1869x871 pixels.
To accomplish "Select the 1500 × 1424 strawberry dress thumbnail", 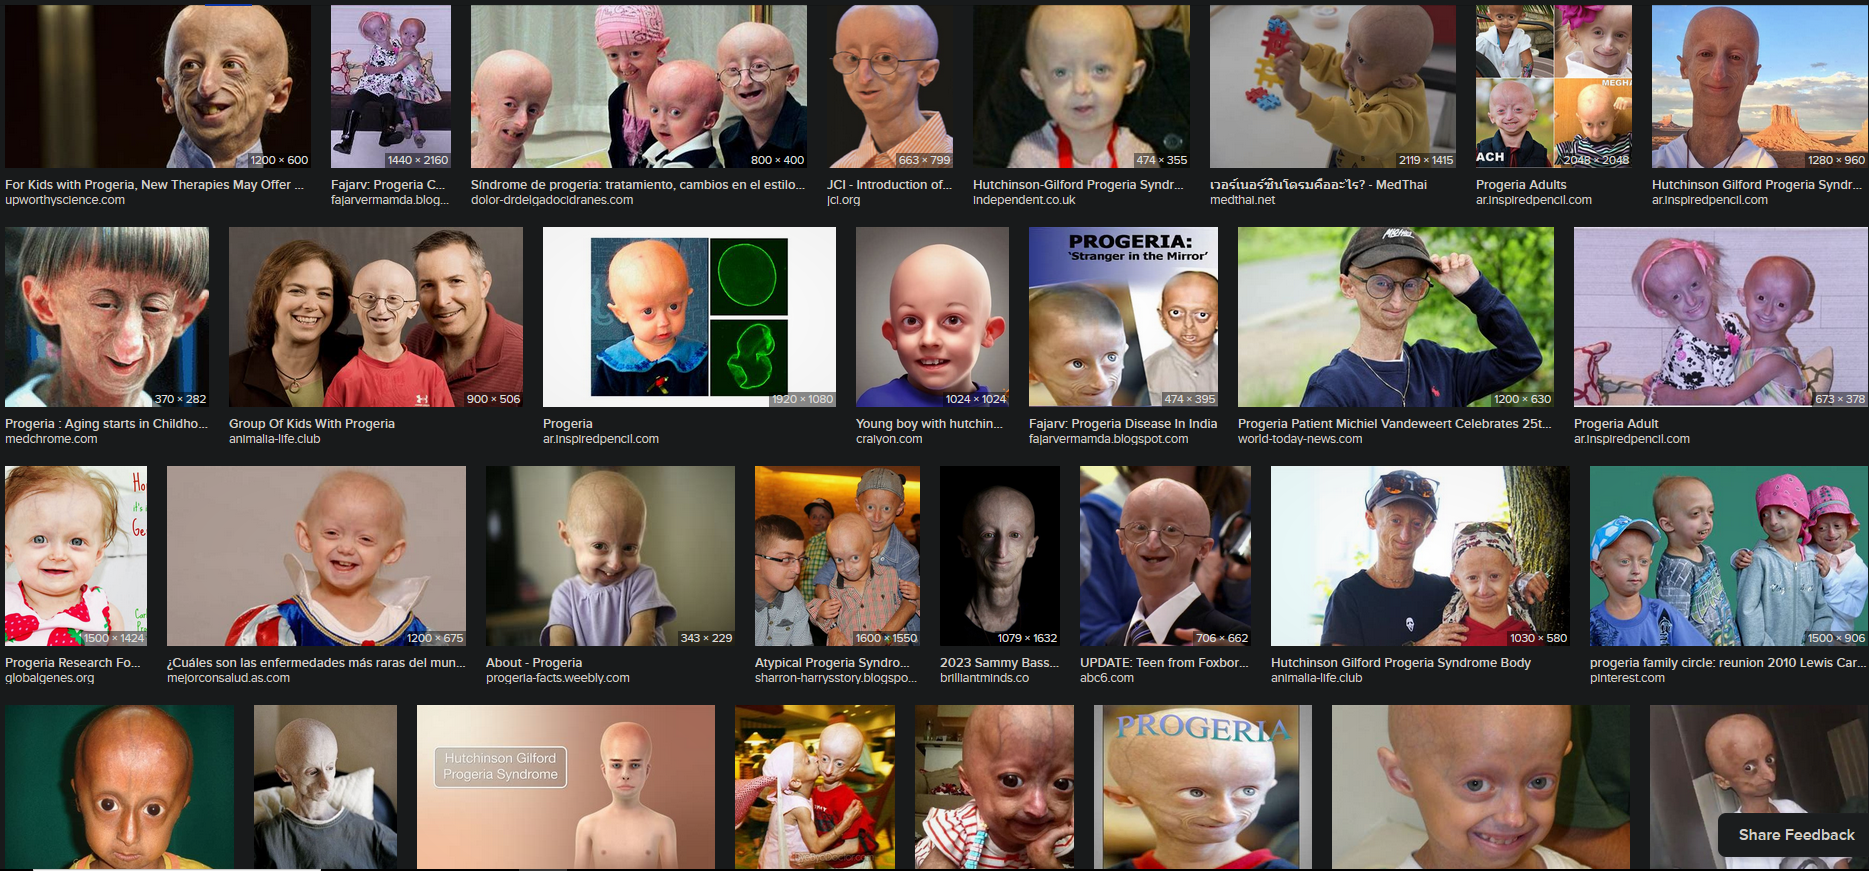I will pos(76,556).
